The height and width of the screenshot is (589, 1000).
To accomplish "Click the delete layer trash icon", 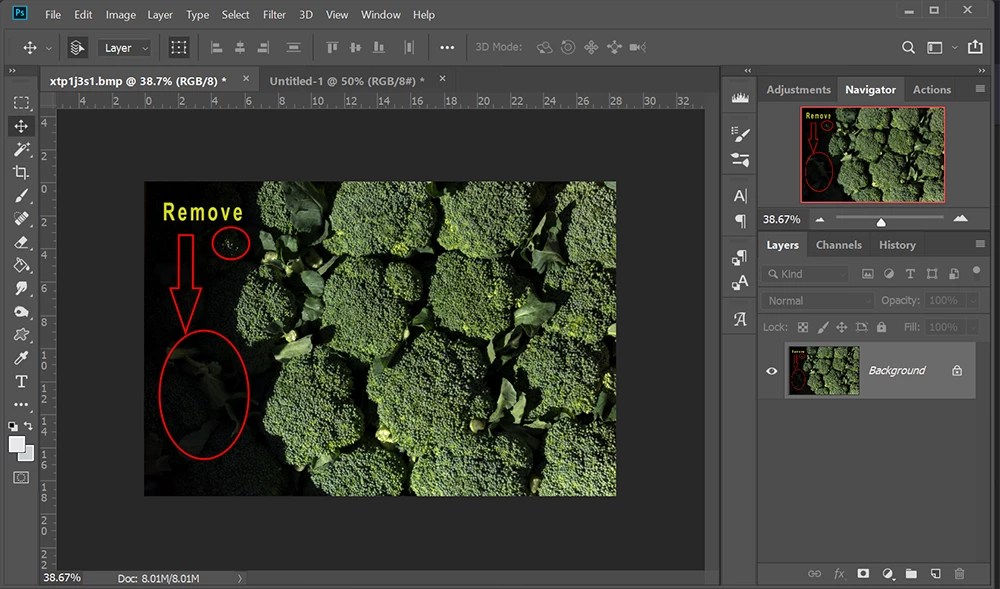I will pyautogui.click(x=960, y=574).
